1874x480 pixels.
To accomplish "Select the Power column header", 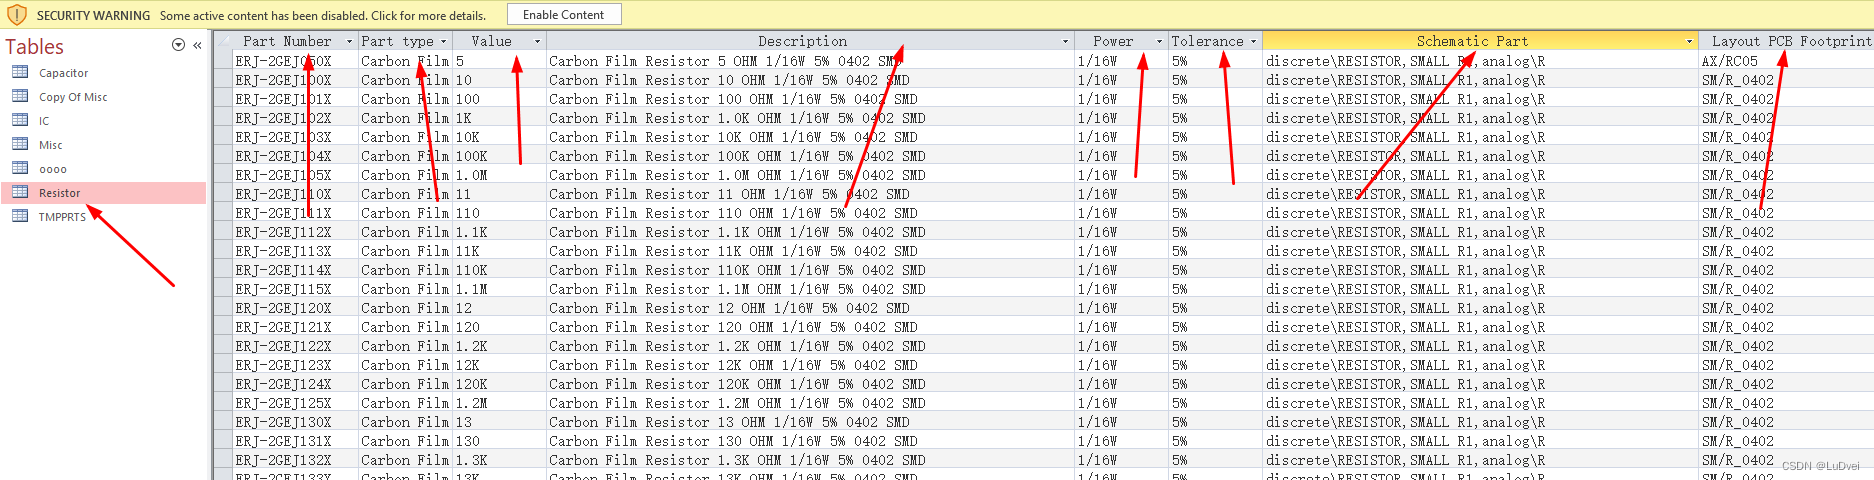I will [1112, 41].
